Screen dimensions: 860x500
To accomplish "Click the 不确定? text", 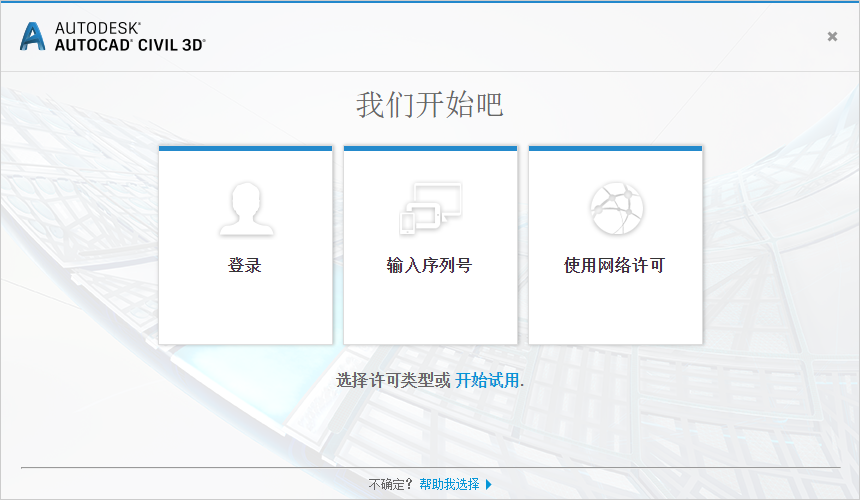I will click(x=390, y=484).
